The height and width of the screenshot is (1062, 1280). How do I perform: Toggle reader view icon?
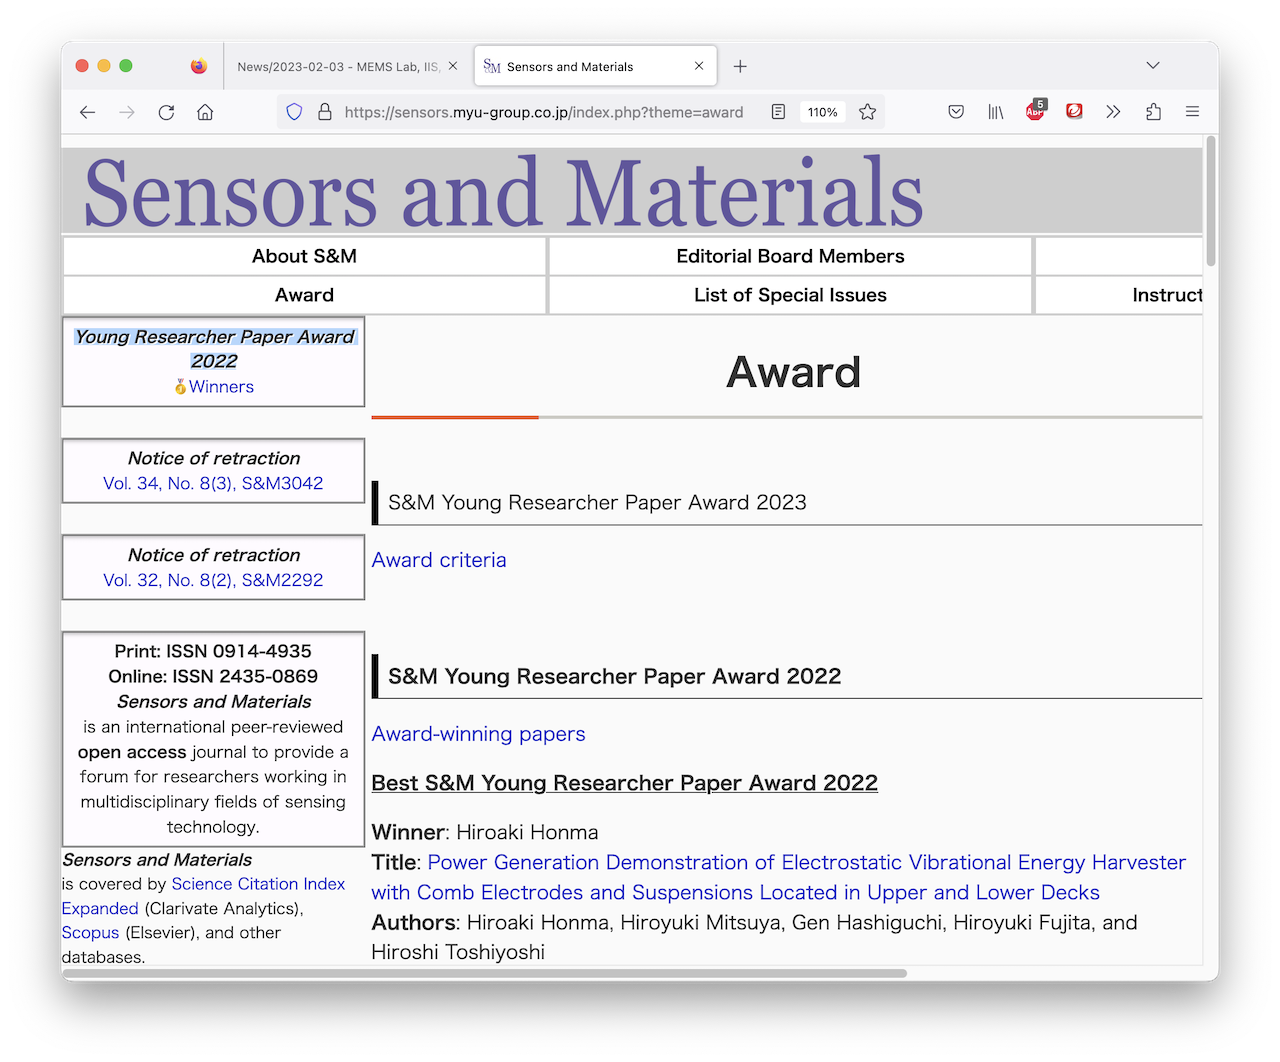pyautogui.click(x=778, y=112)
